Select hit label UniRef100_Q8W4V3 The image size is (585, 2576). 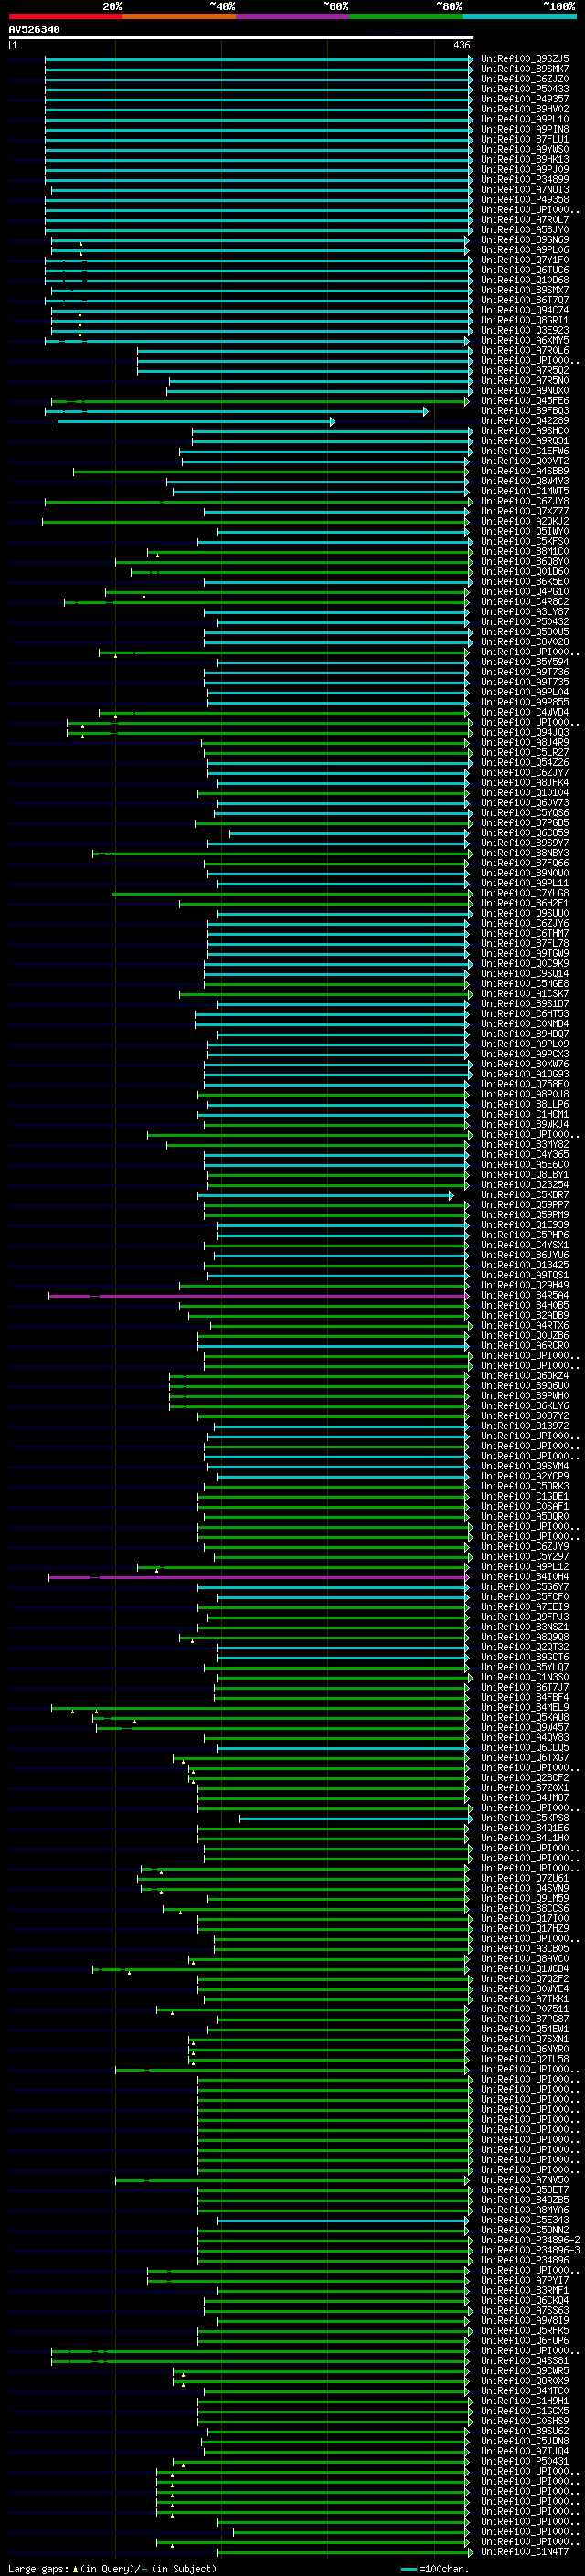[525, 481]
